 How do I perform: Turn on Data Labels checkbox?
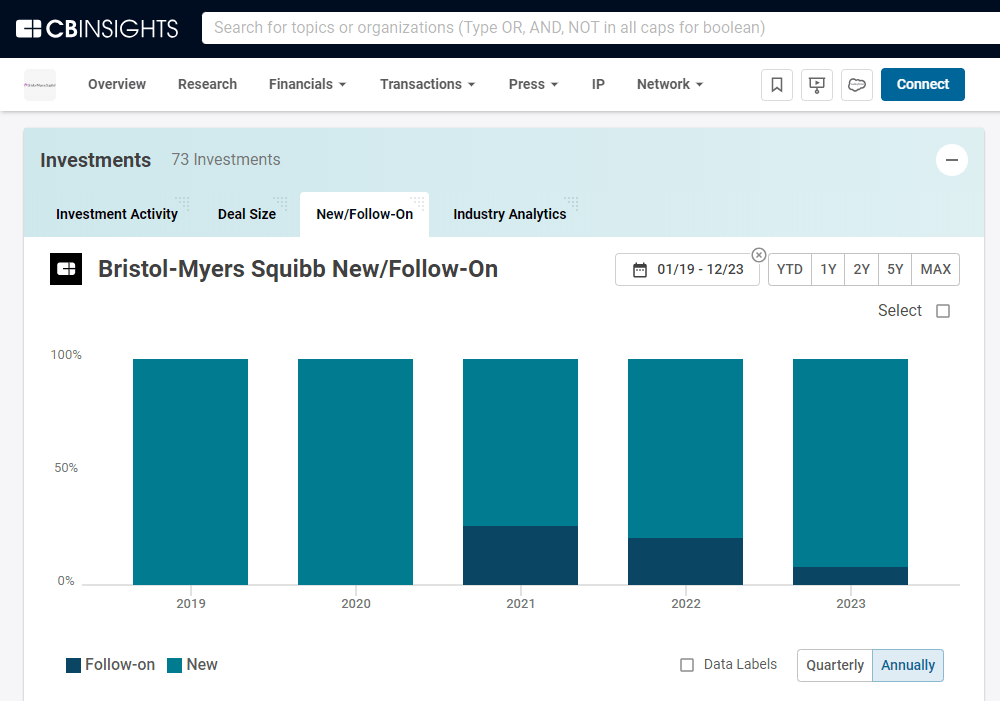[x=687, y=665]
